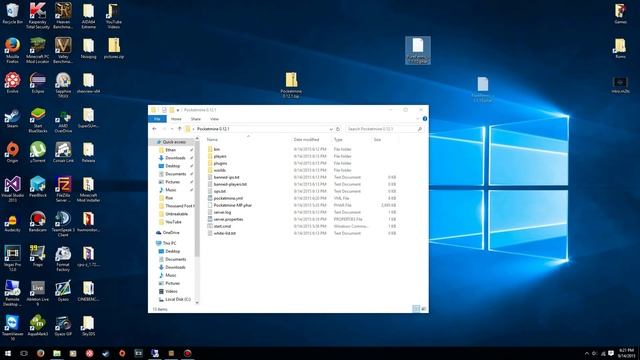Select the Valley Benchmark desktop shortcut
The image size is (640, 360).
pyautogui.click(x=63, y=50)
